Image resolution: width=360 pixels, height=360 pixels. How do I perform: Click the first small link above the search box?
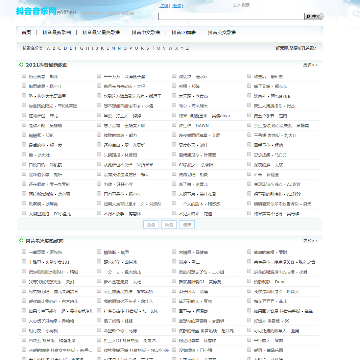(x=164, y=5)
